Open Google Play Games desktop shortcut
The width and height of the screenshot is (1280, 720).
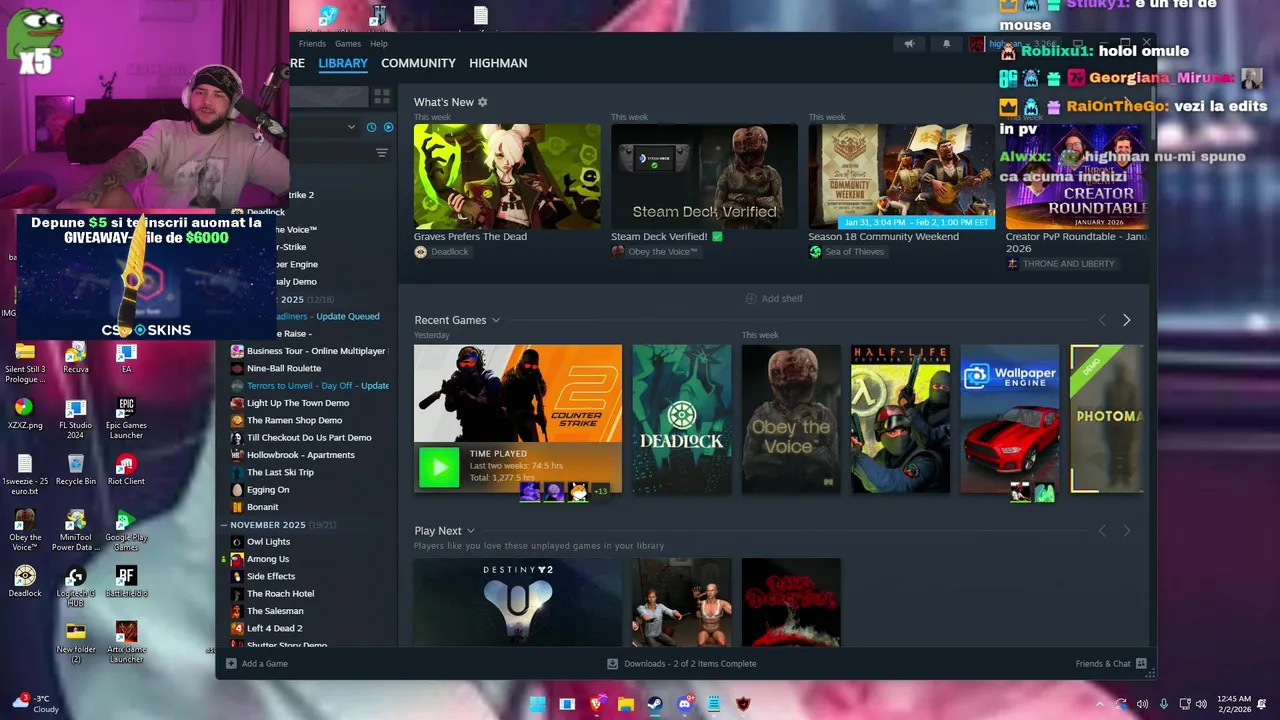pos(126,530)
